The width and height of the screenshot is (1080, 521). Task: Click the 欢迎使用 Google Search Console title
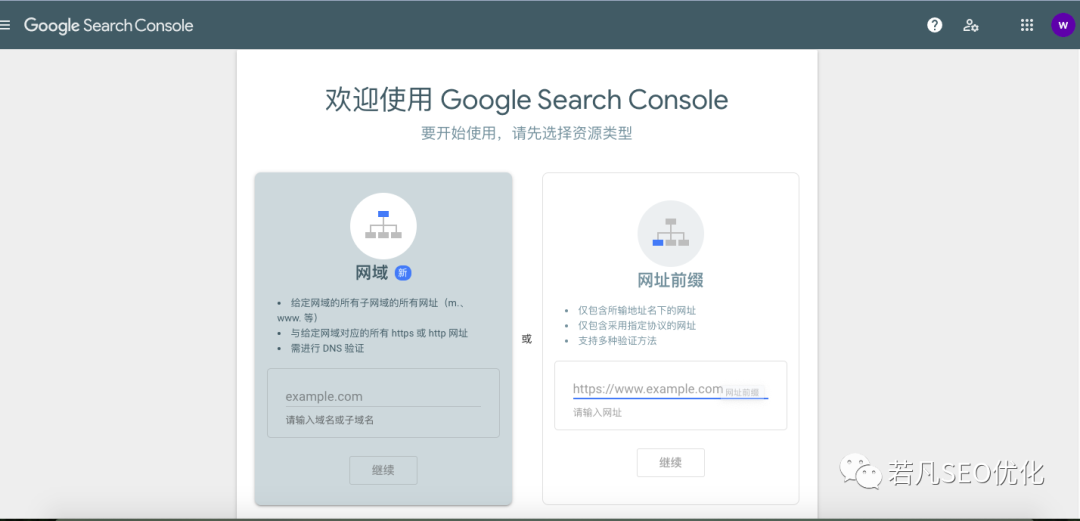526,100
